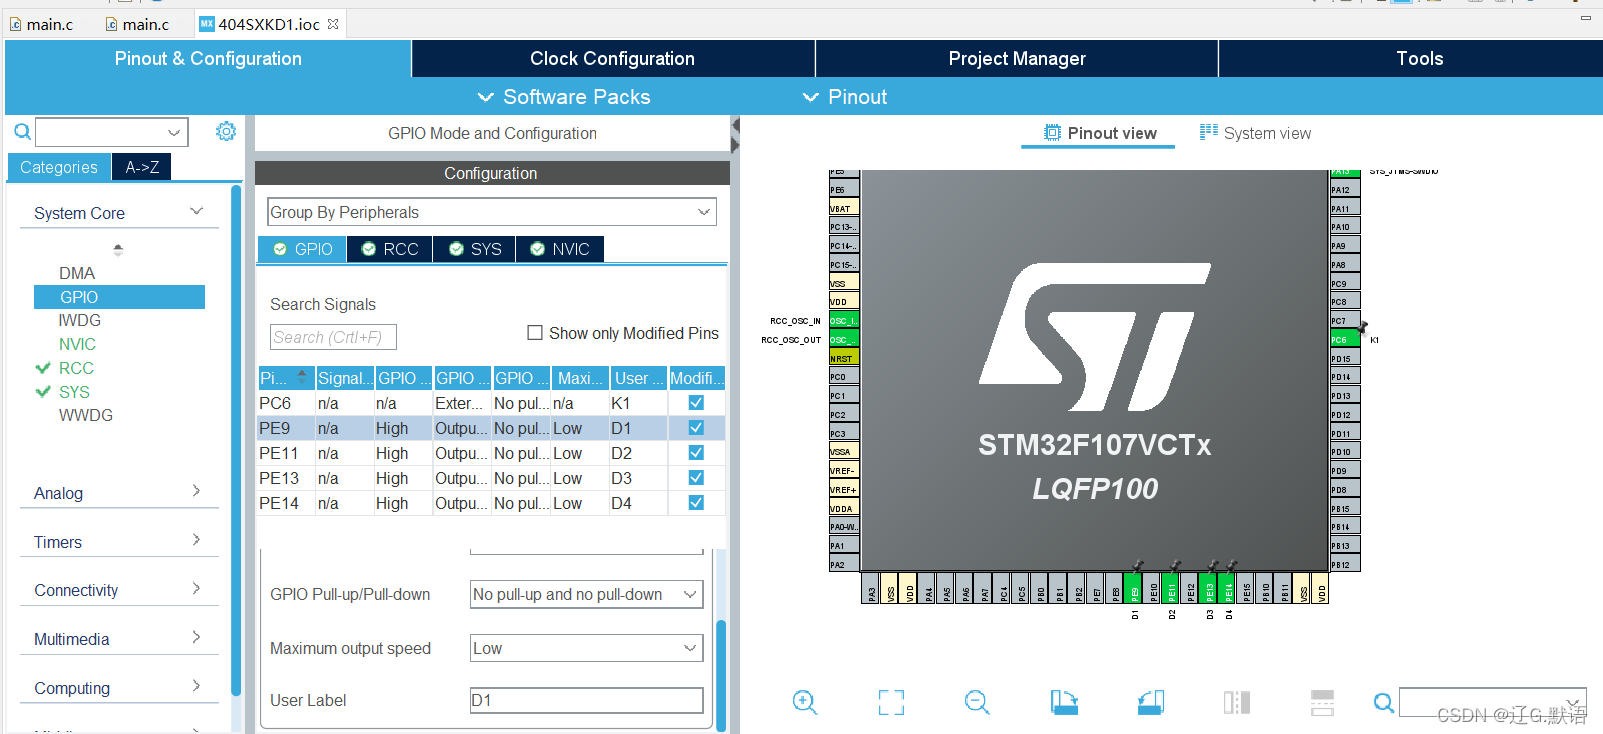Switch to first main.c editor tab

point(41,24)
